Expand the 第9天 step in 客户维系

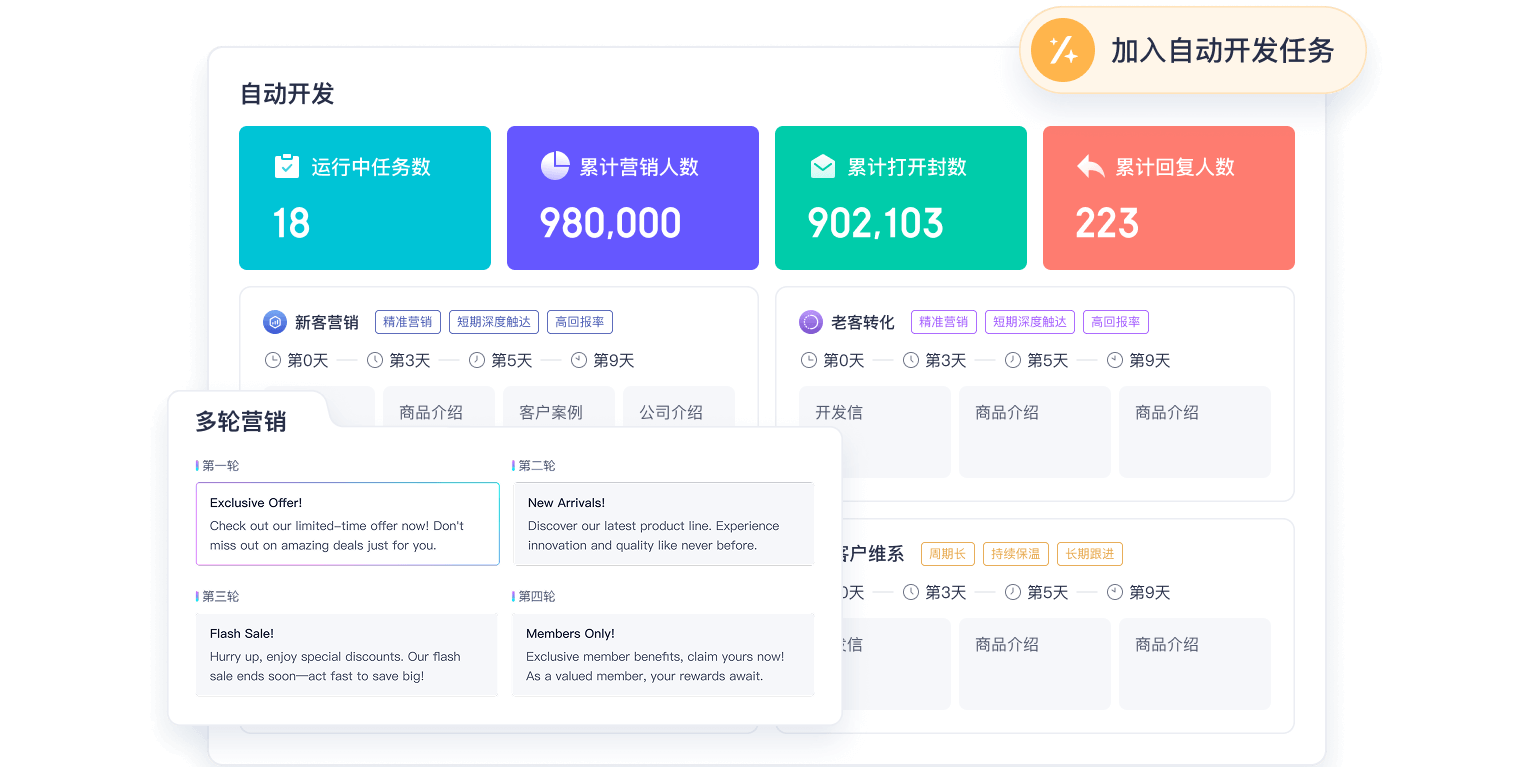point(1149,592)
